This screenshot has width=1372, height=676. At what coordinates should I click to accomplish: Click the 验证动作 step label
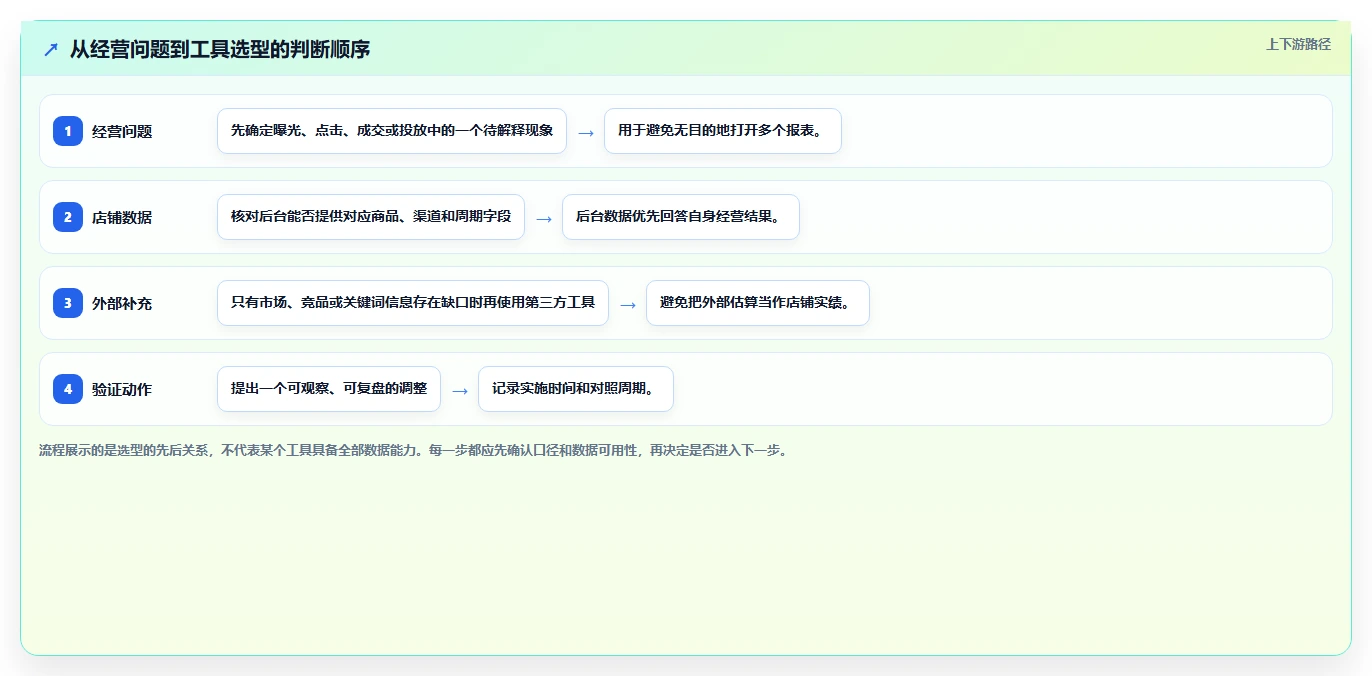[x=122, y=389]
